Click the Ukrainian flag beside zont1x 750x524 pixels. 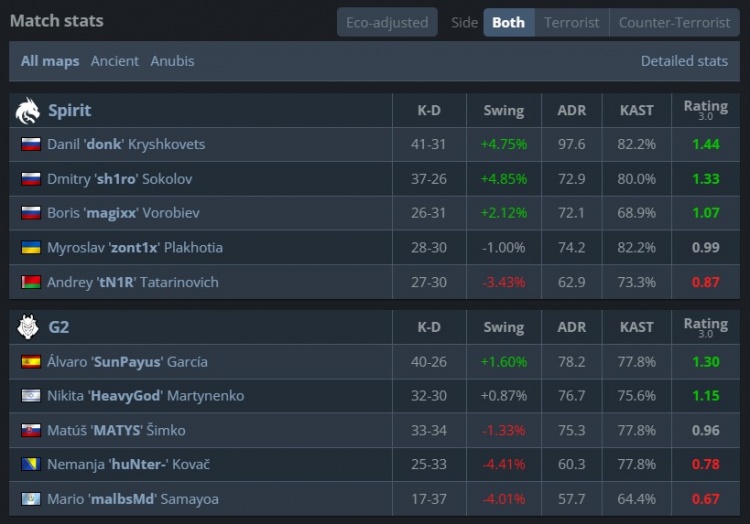30,248
